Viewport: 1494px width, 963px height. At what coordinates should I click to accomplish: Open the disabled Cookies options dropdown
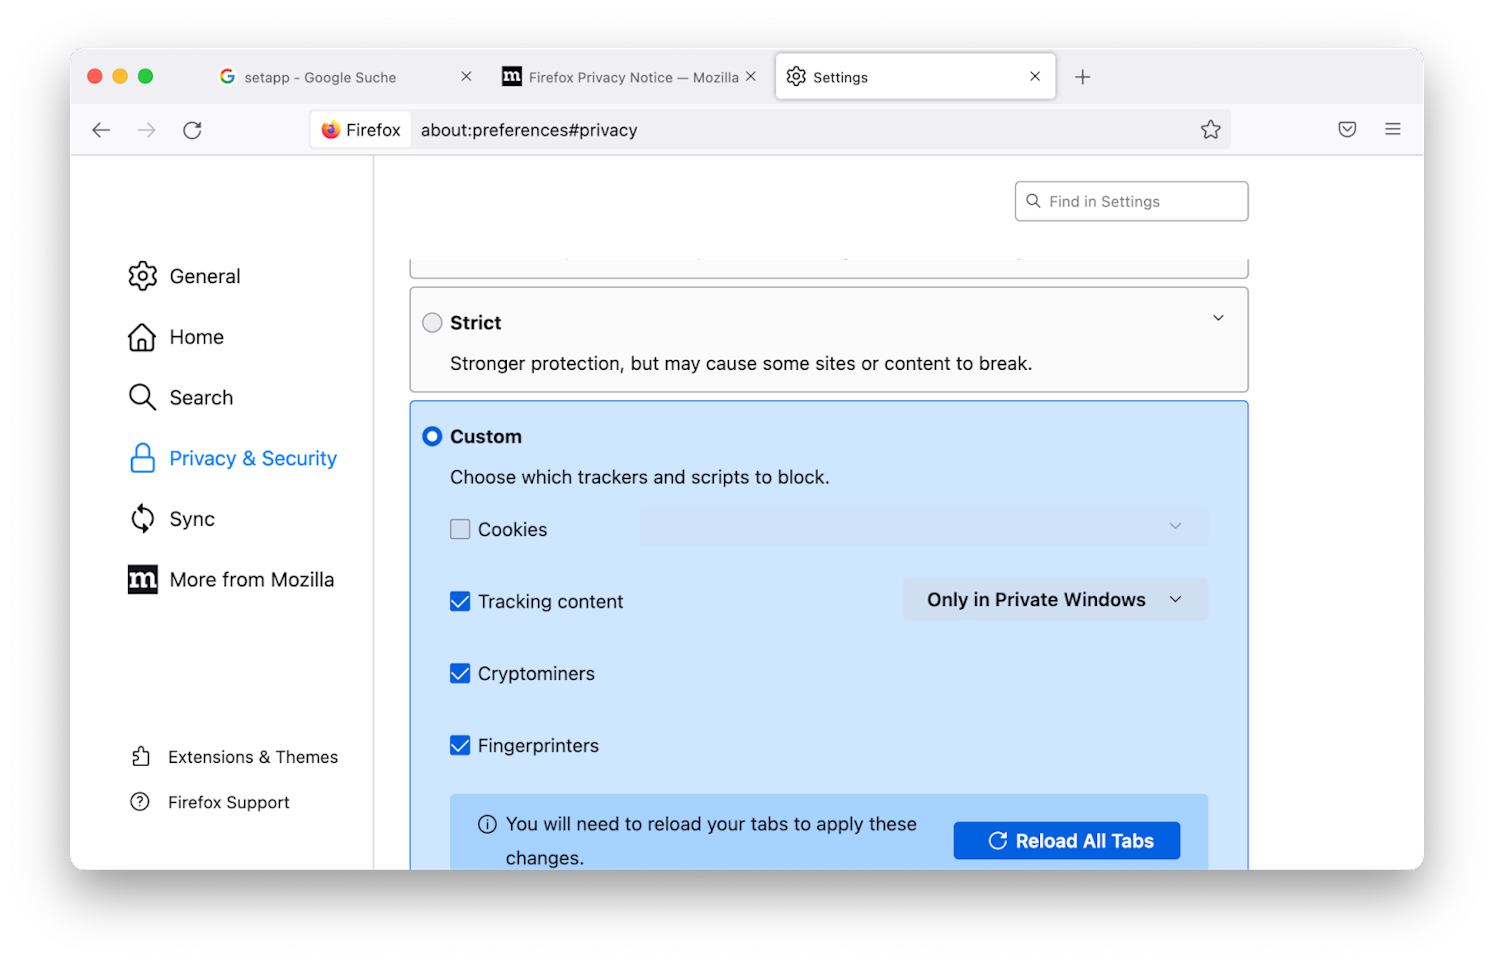click(923, 526)
